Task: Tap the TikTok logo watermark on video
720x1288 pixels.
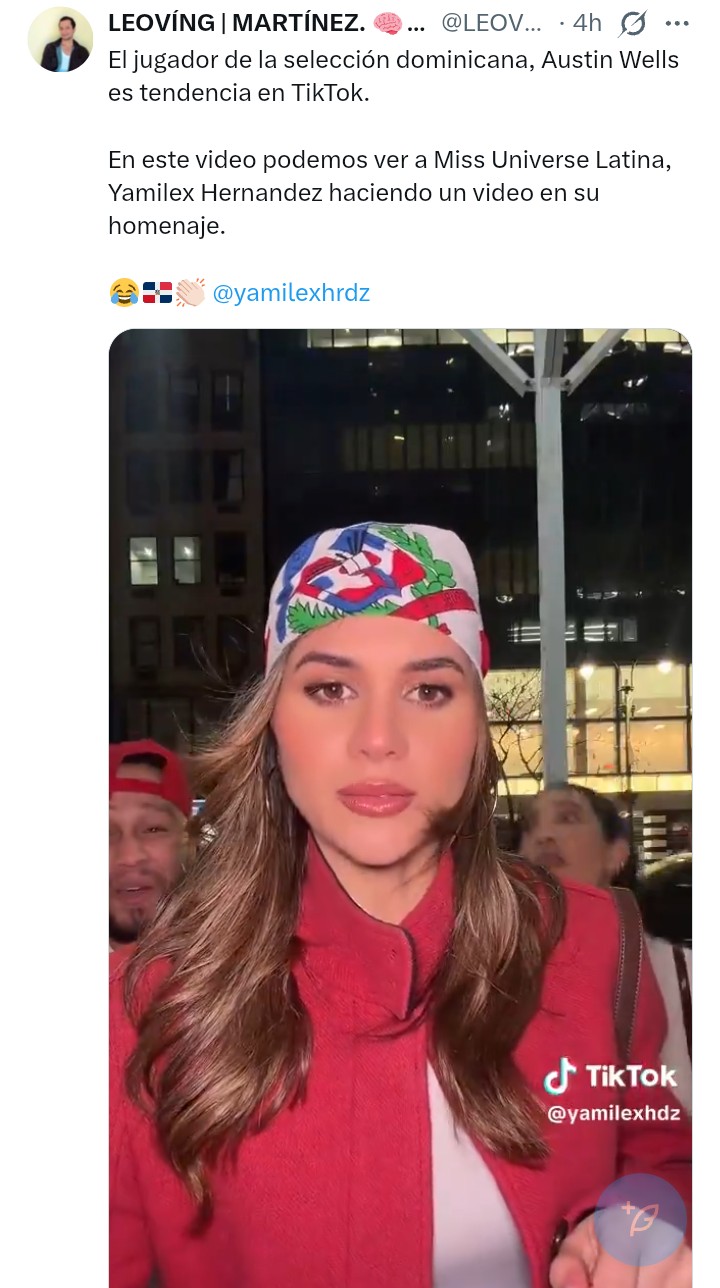Action: (610, 1077)
